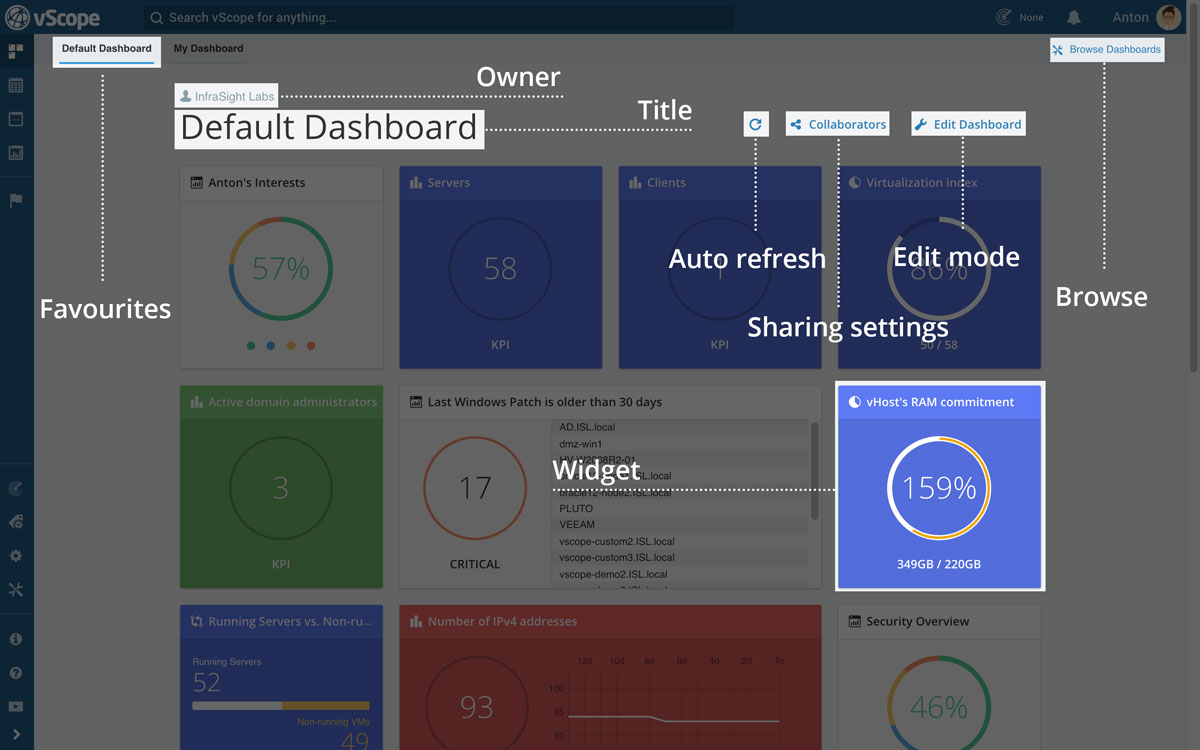The image size is (1200, 750).
Task: Click the InfraSight Labs owner link
Action: click(227, 96)
